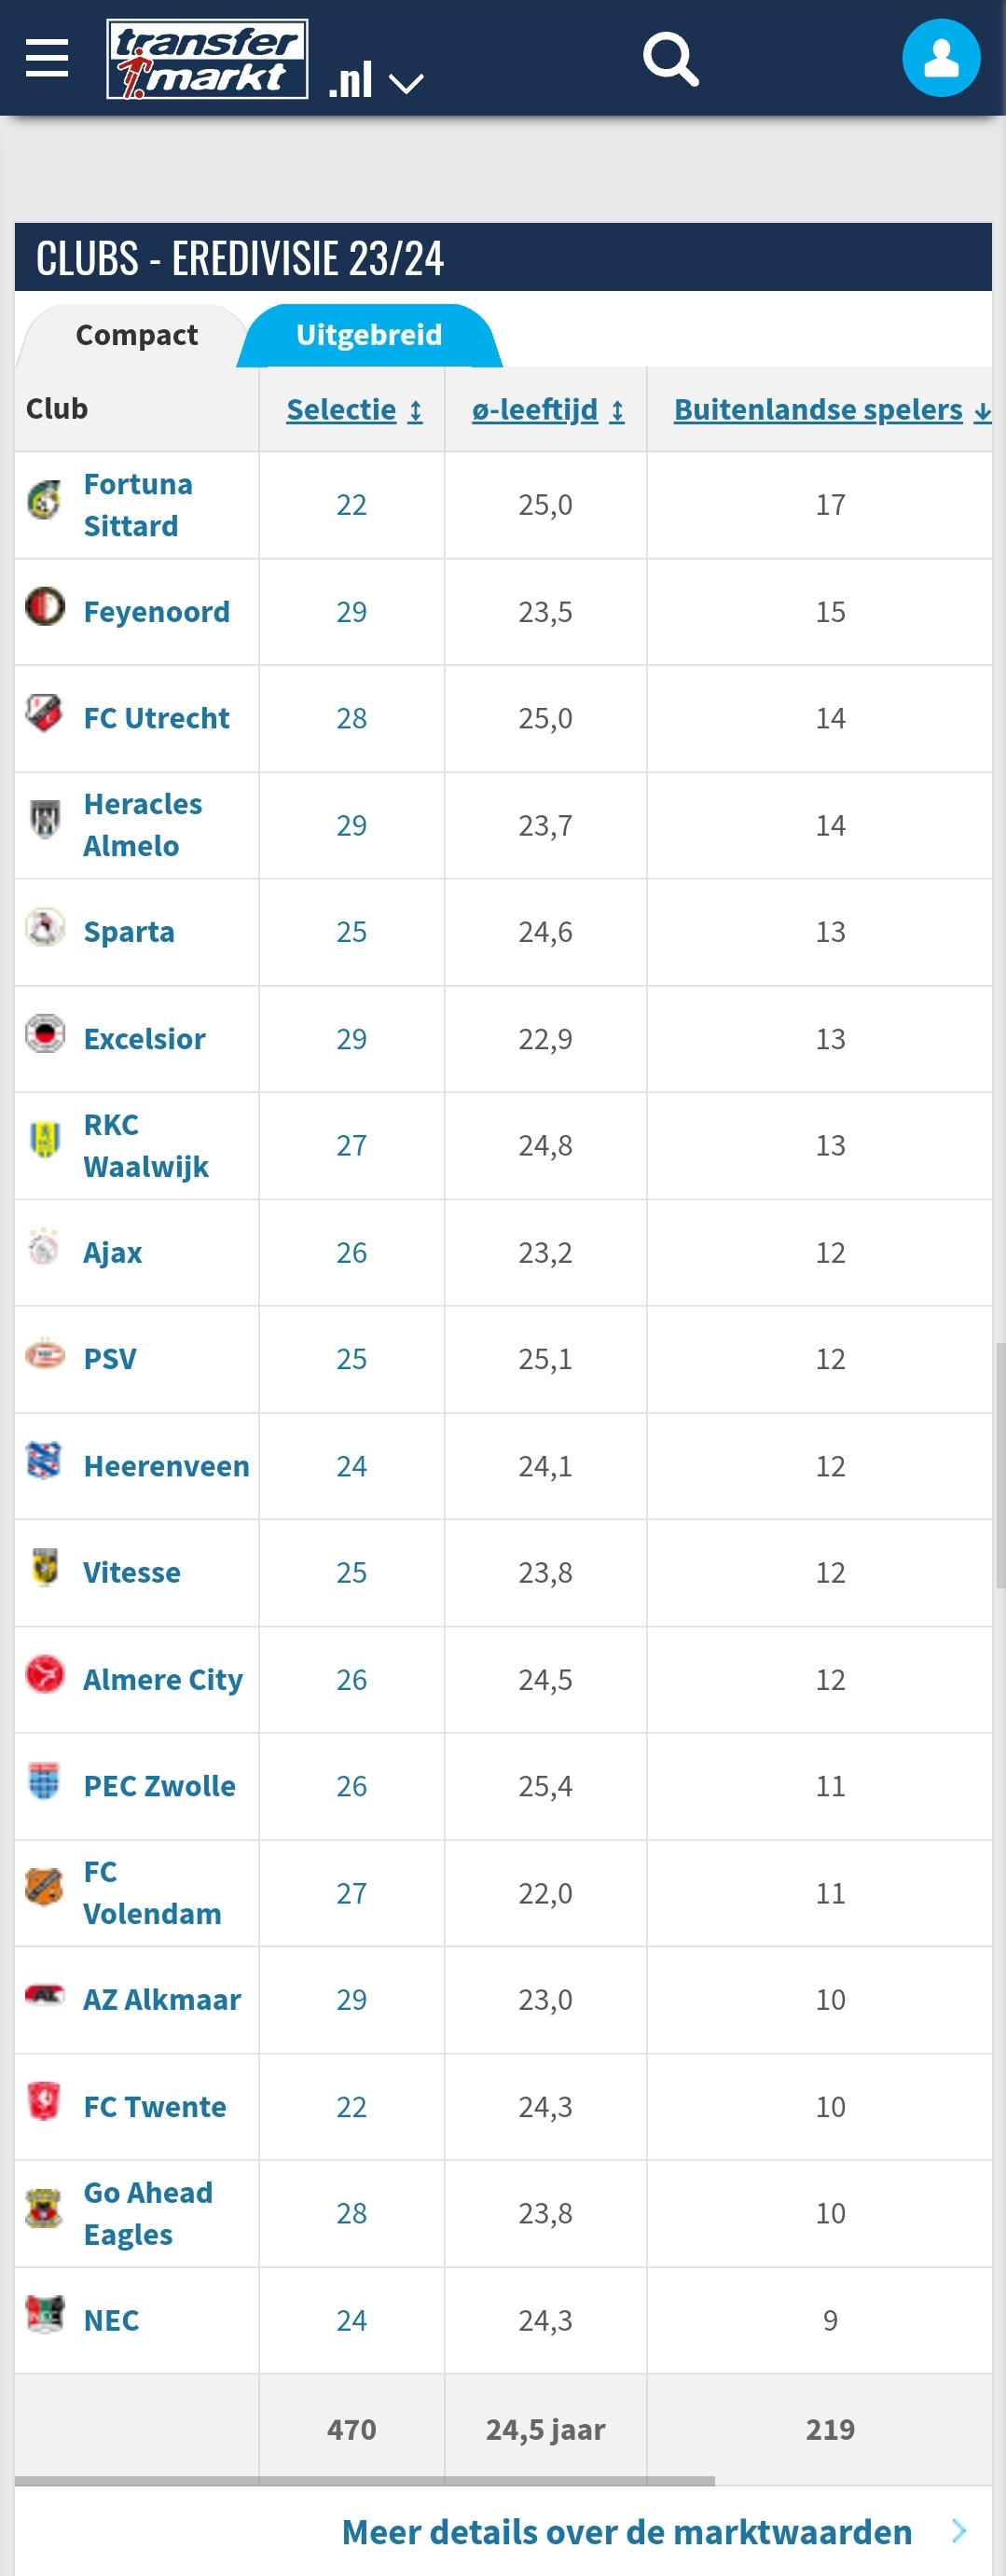Click the Feyenoord club crest
The width and height of the screenshot is (1006, 2576).
point(45,607)
